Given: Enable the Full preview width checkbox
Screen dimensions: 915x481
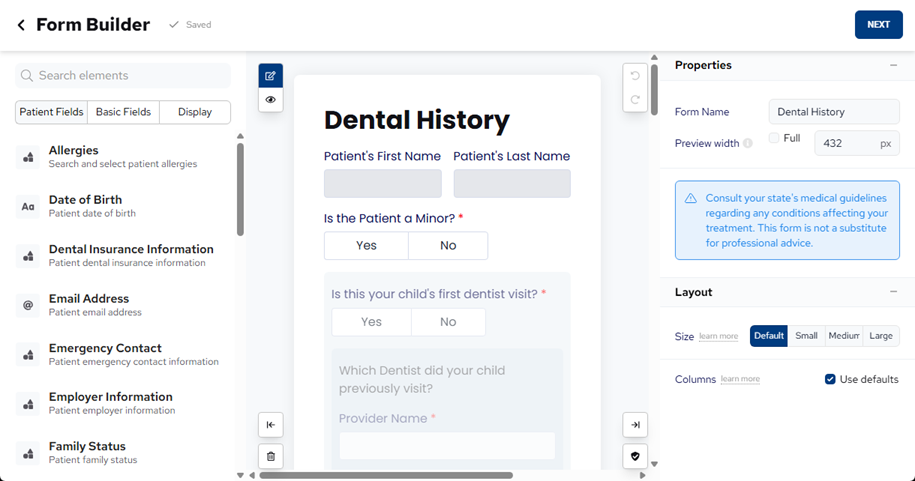Looking at the screenshot, I should [x=774, y=138].
